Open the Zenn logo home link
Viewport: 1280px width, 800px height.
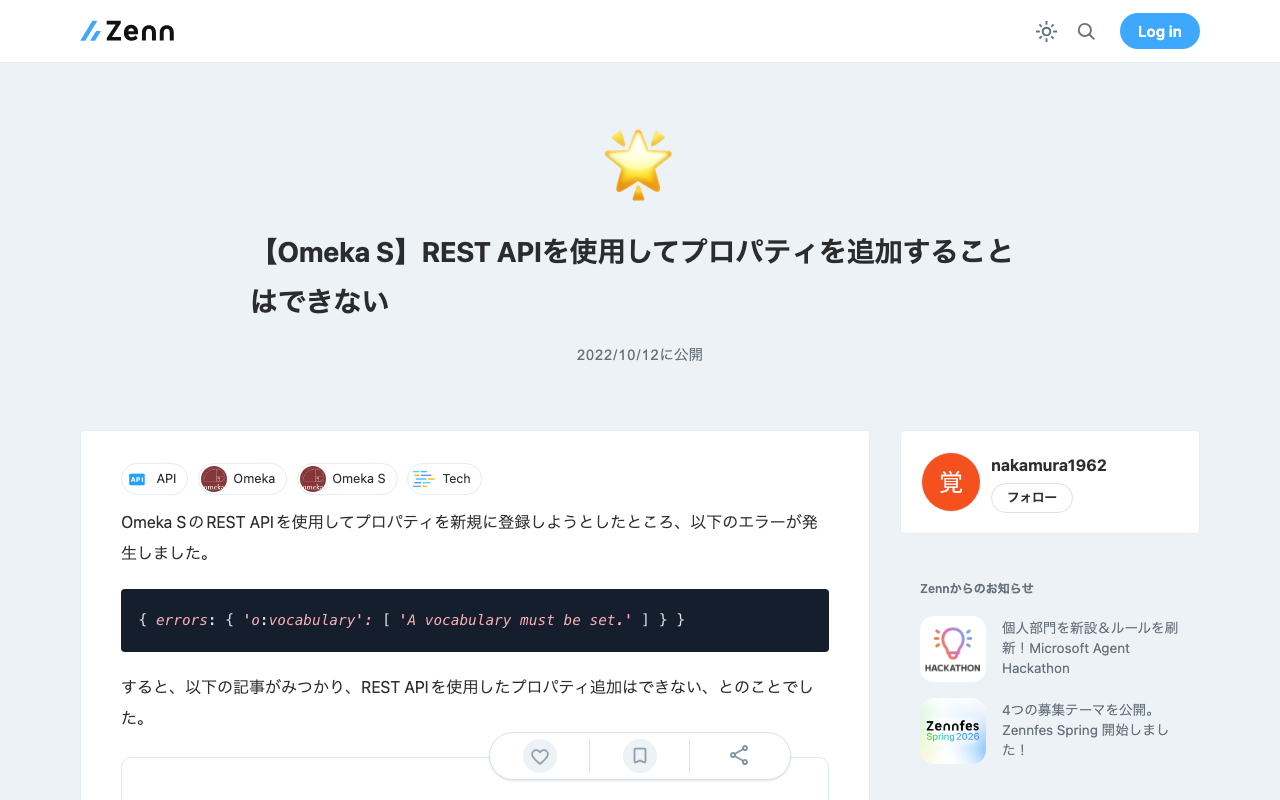click(127, 31)
